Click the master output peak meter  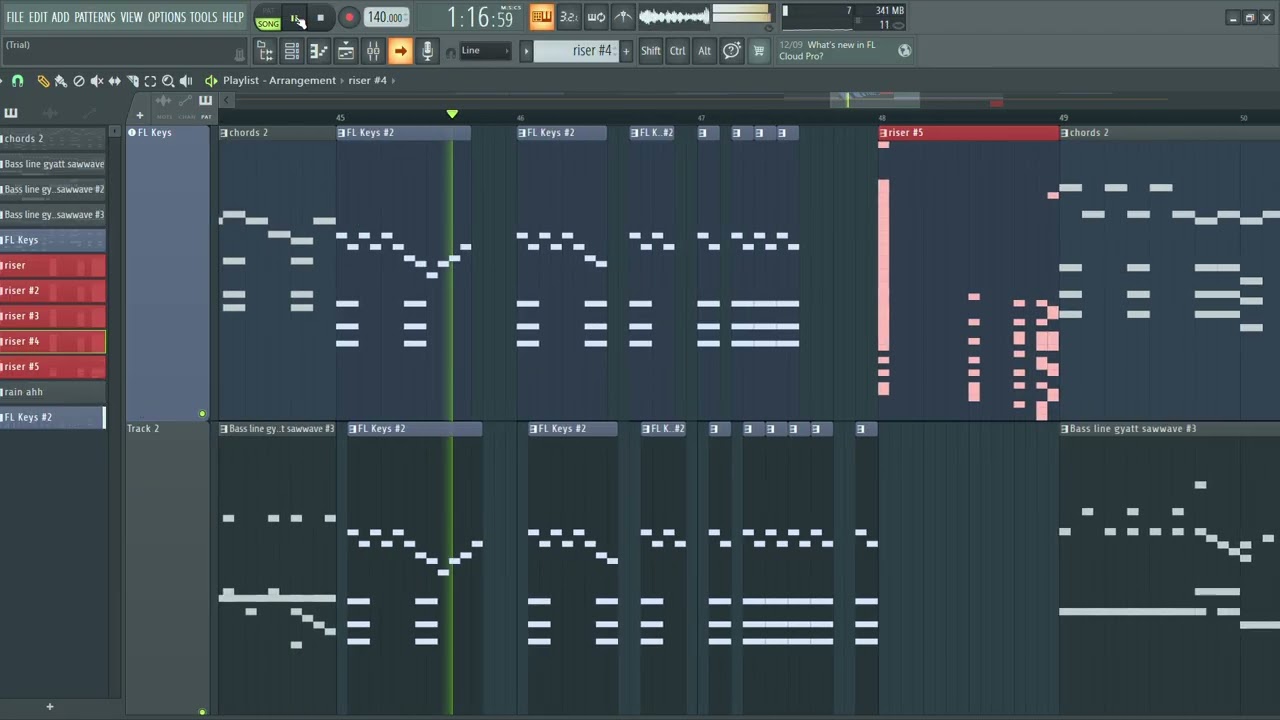[x=742, y=15]
